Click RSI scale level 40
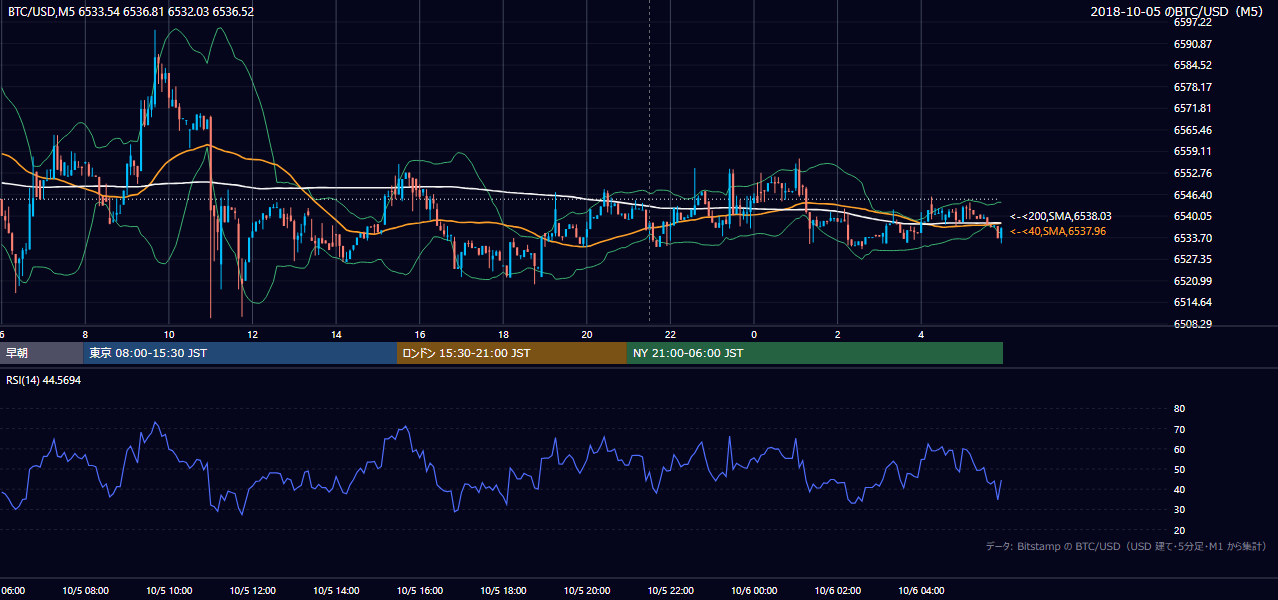Viewport: 1278px width, 600px height. (x=1179, y=489)
